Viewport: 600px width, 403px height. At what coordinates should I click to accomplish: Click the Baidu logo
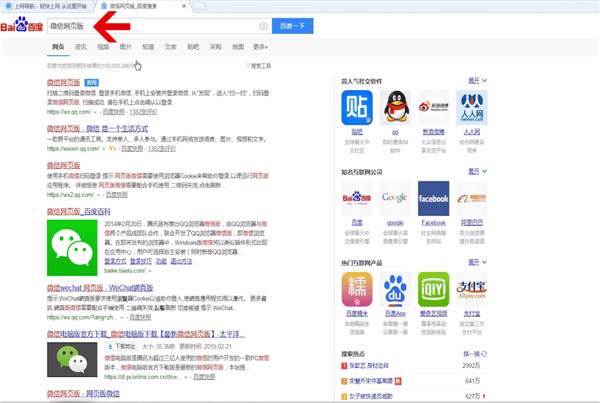(x=21, y=25)
